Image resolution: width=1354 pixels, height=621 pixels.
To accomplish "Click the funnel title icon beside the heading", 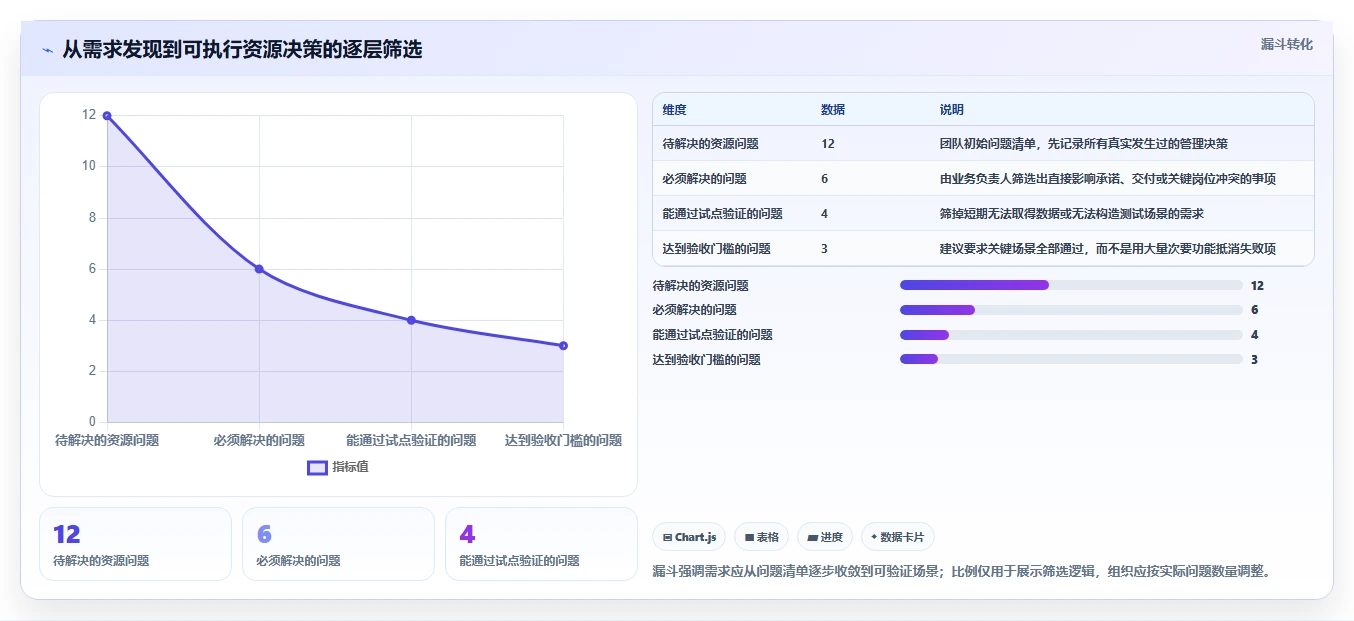I will coord(48,50).
